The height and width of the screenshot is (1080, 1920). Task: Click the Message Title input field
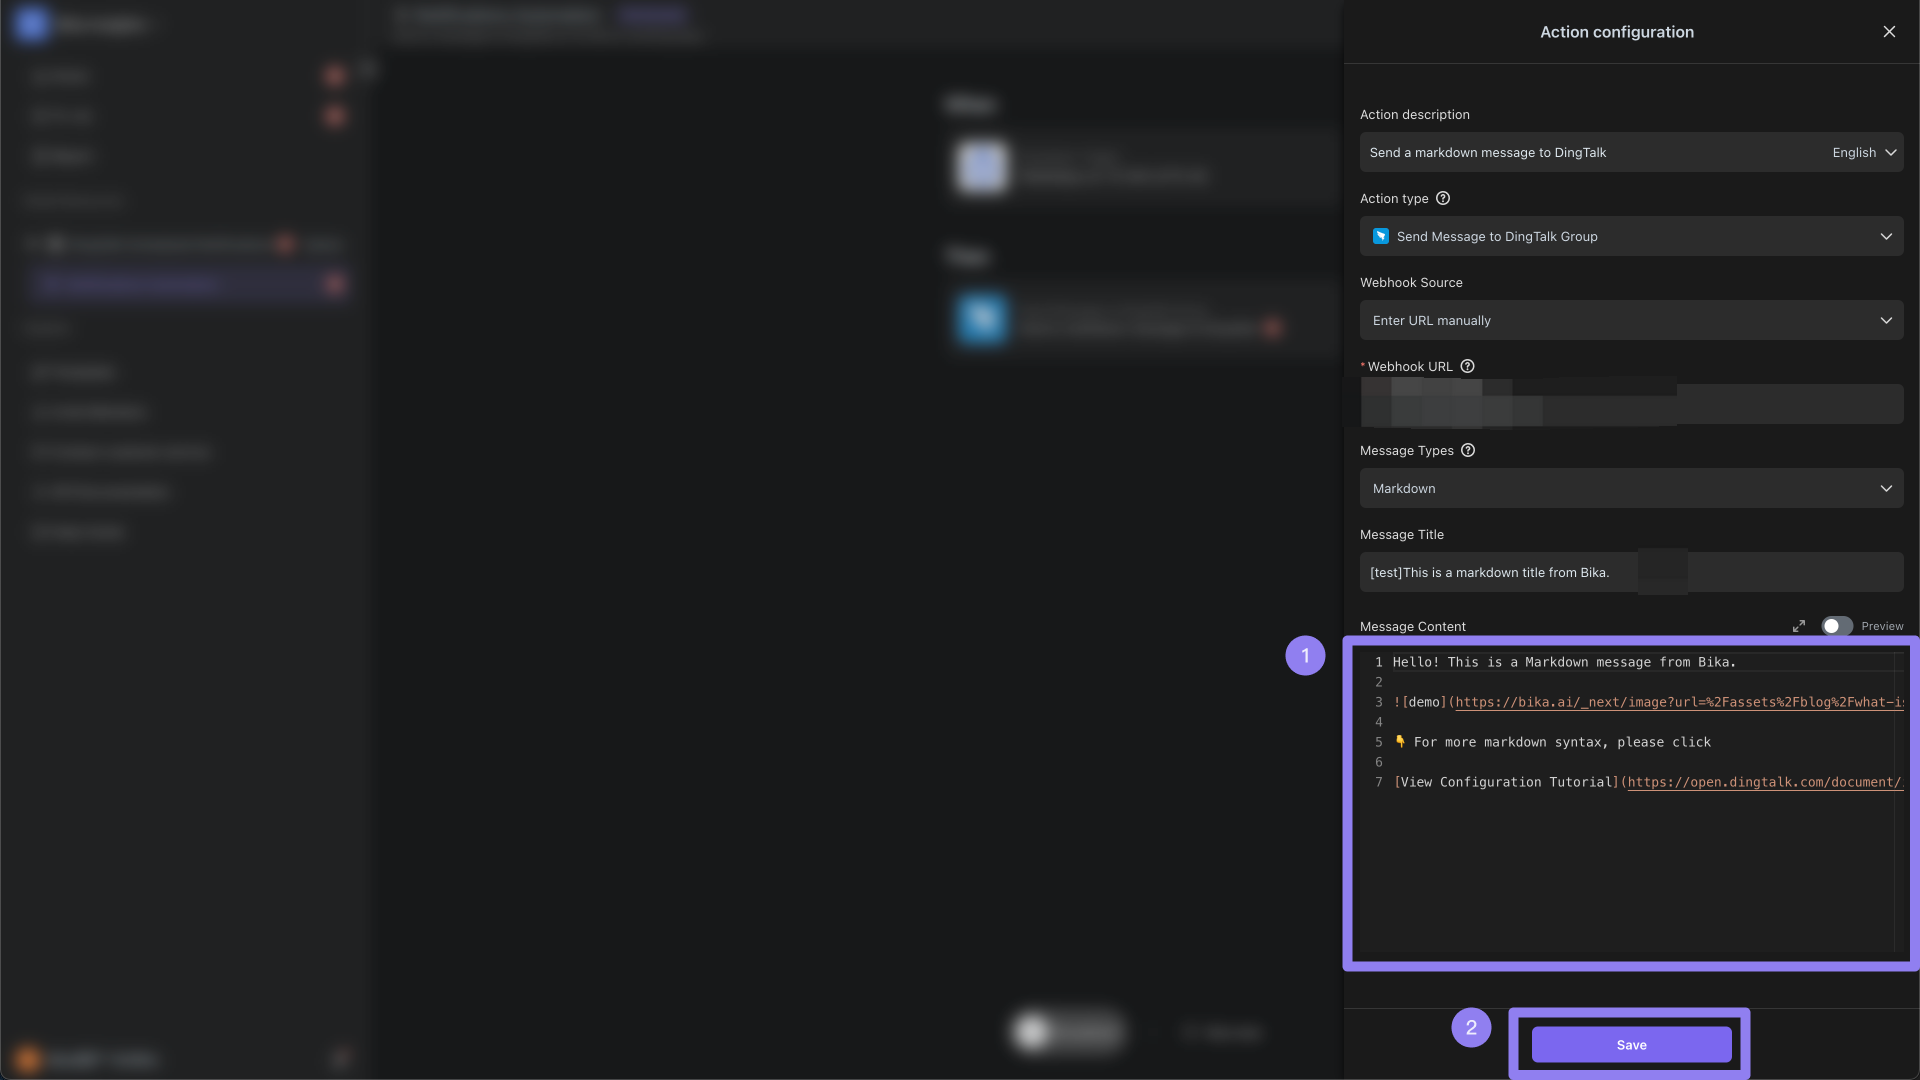coord(1631,572)
